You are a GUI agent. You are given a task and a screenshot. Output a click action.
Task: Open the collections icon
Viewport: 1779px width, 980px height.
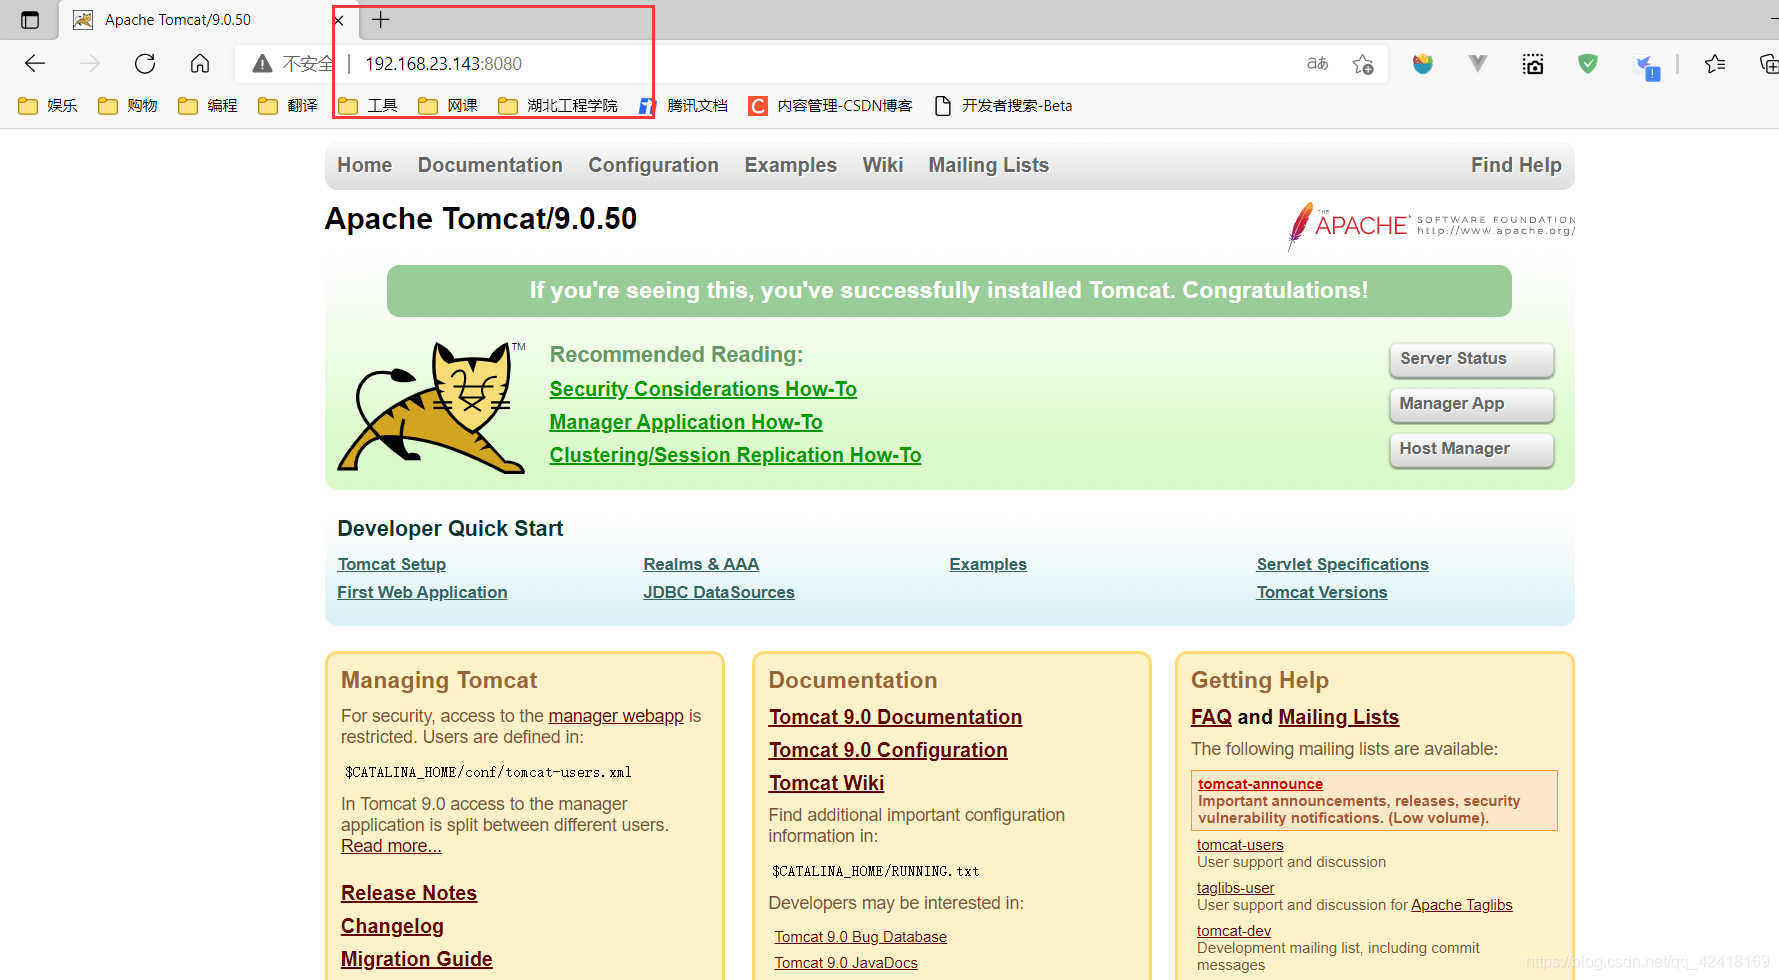coord(1768,64)
